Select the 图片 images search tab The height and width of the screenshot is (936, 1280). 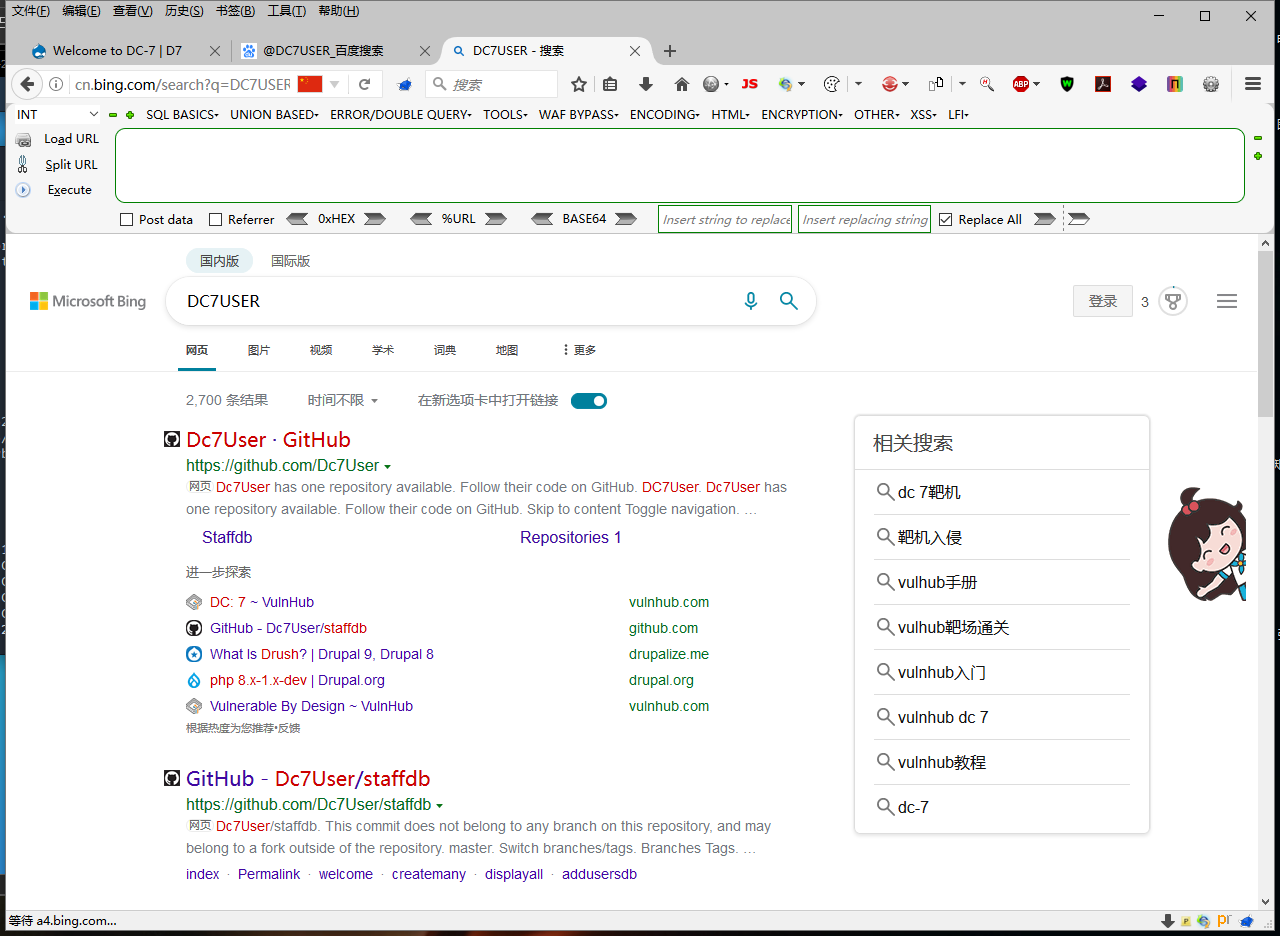coord(259,350)
